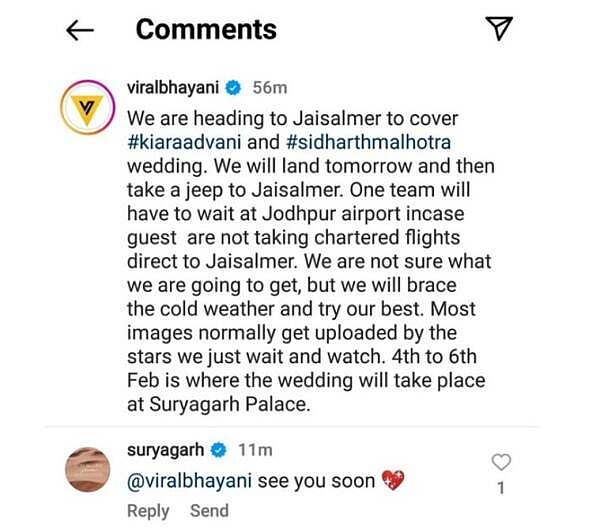
Task: Open the viralbhayani username link
Action: pos(173,88)
